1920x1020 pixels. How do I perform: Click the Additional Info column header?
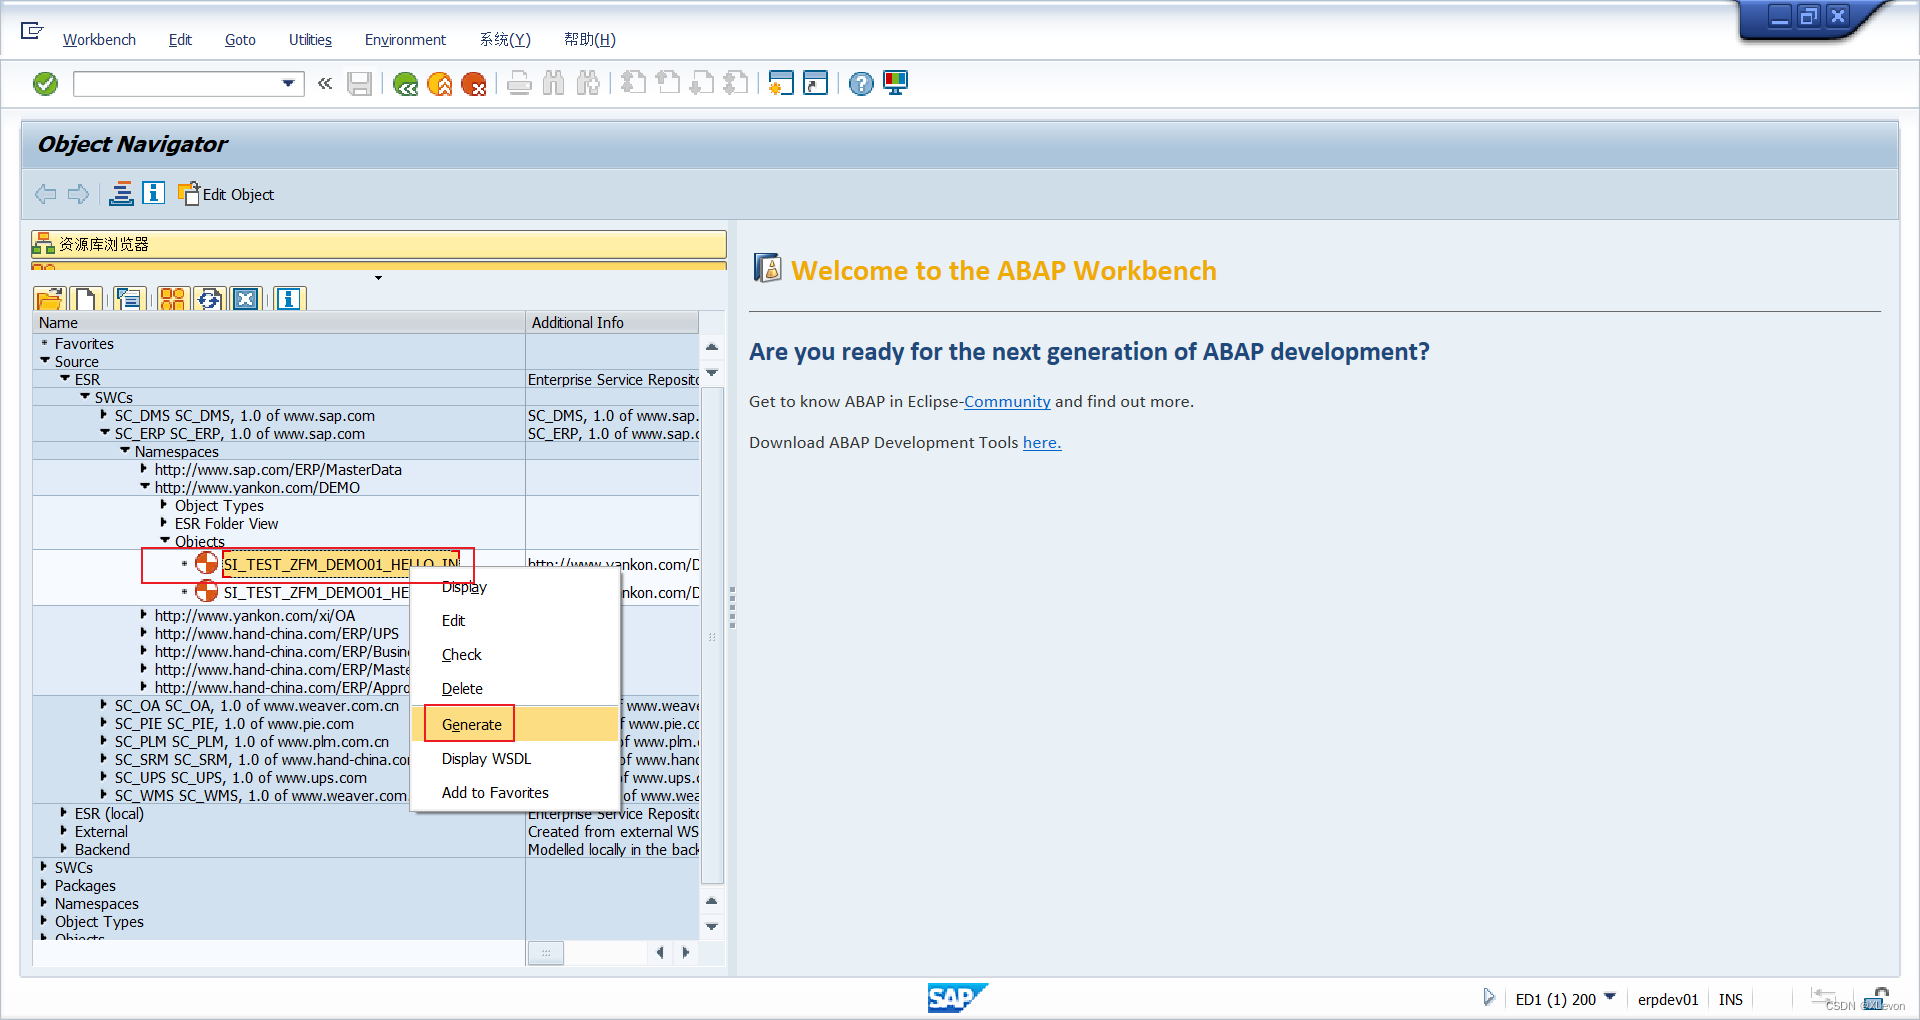pyautogui.click(x=612, y=323)
